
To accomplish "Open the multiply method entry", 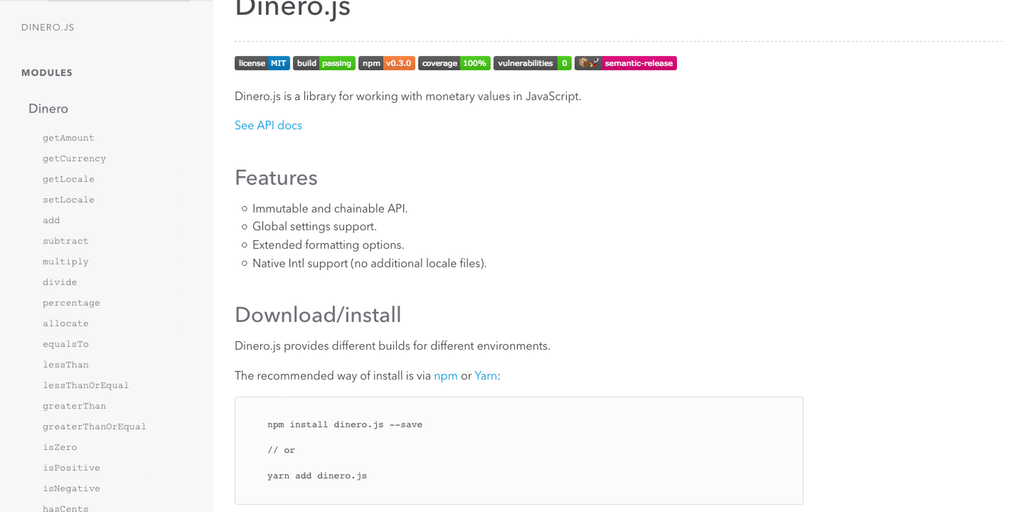I will pos(65,262).
